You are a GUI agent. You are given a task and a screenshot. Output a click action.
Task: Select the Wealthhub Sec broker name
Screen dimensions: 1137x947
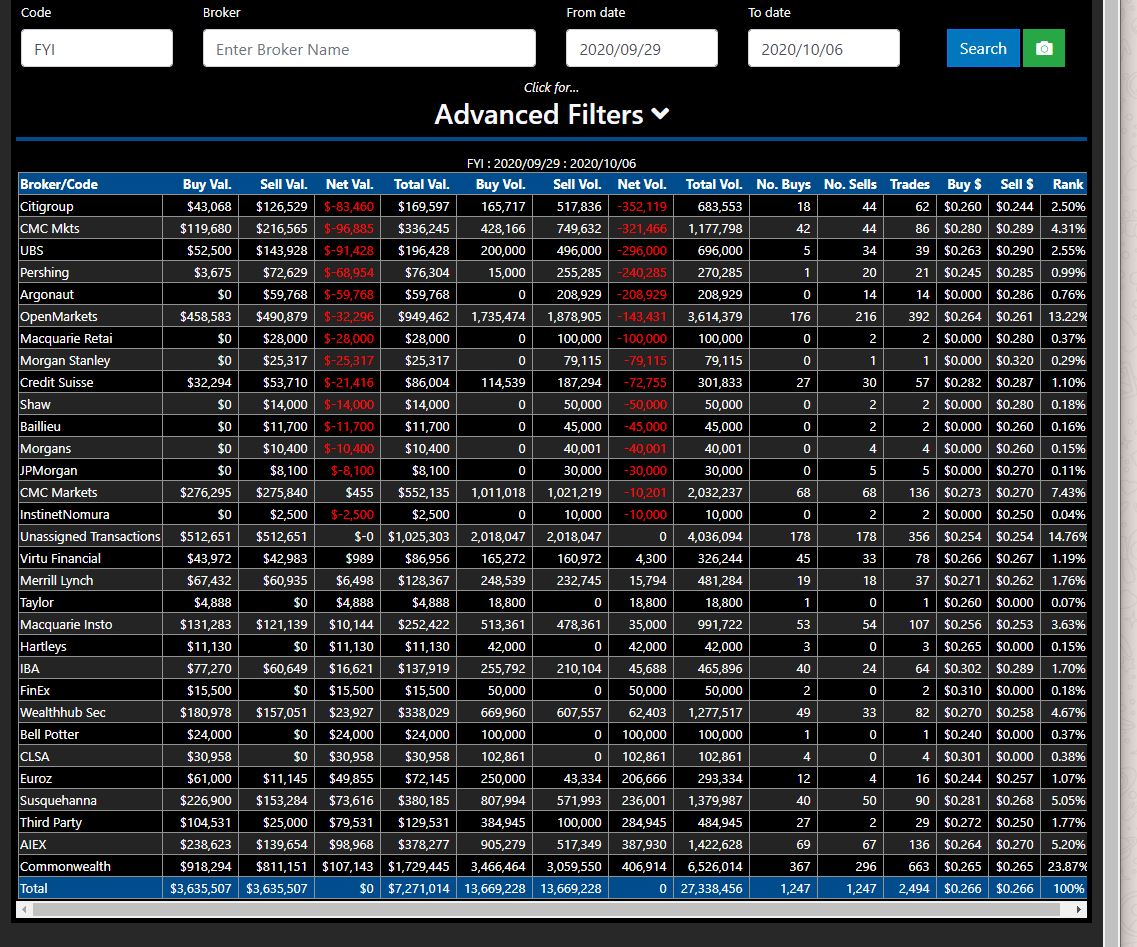[62, 712]
